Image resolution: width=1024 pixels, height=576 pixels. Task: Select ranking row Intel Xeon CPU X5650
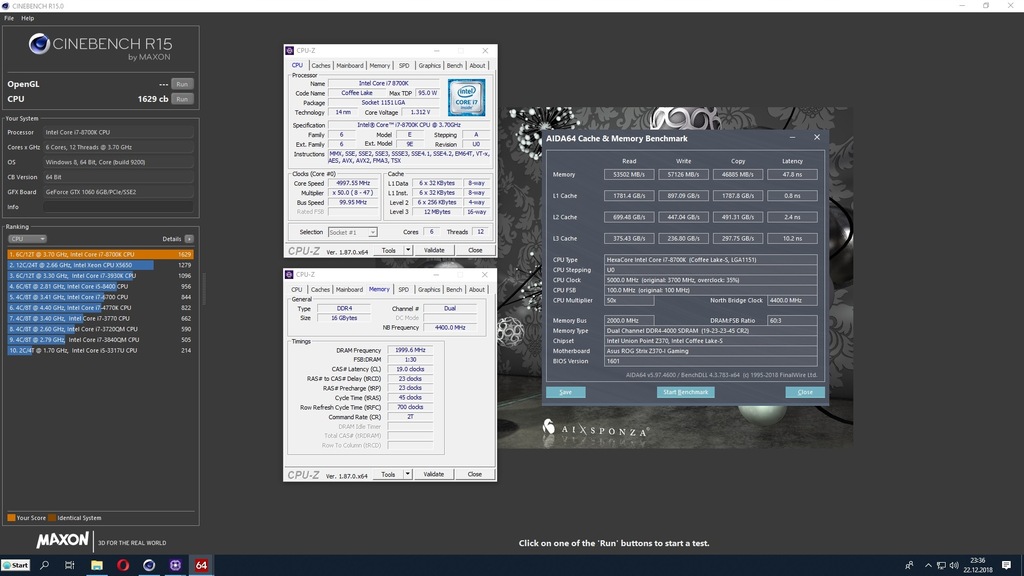101,265
